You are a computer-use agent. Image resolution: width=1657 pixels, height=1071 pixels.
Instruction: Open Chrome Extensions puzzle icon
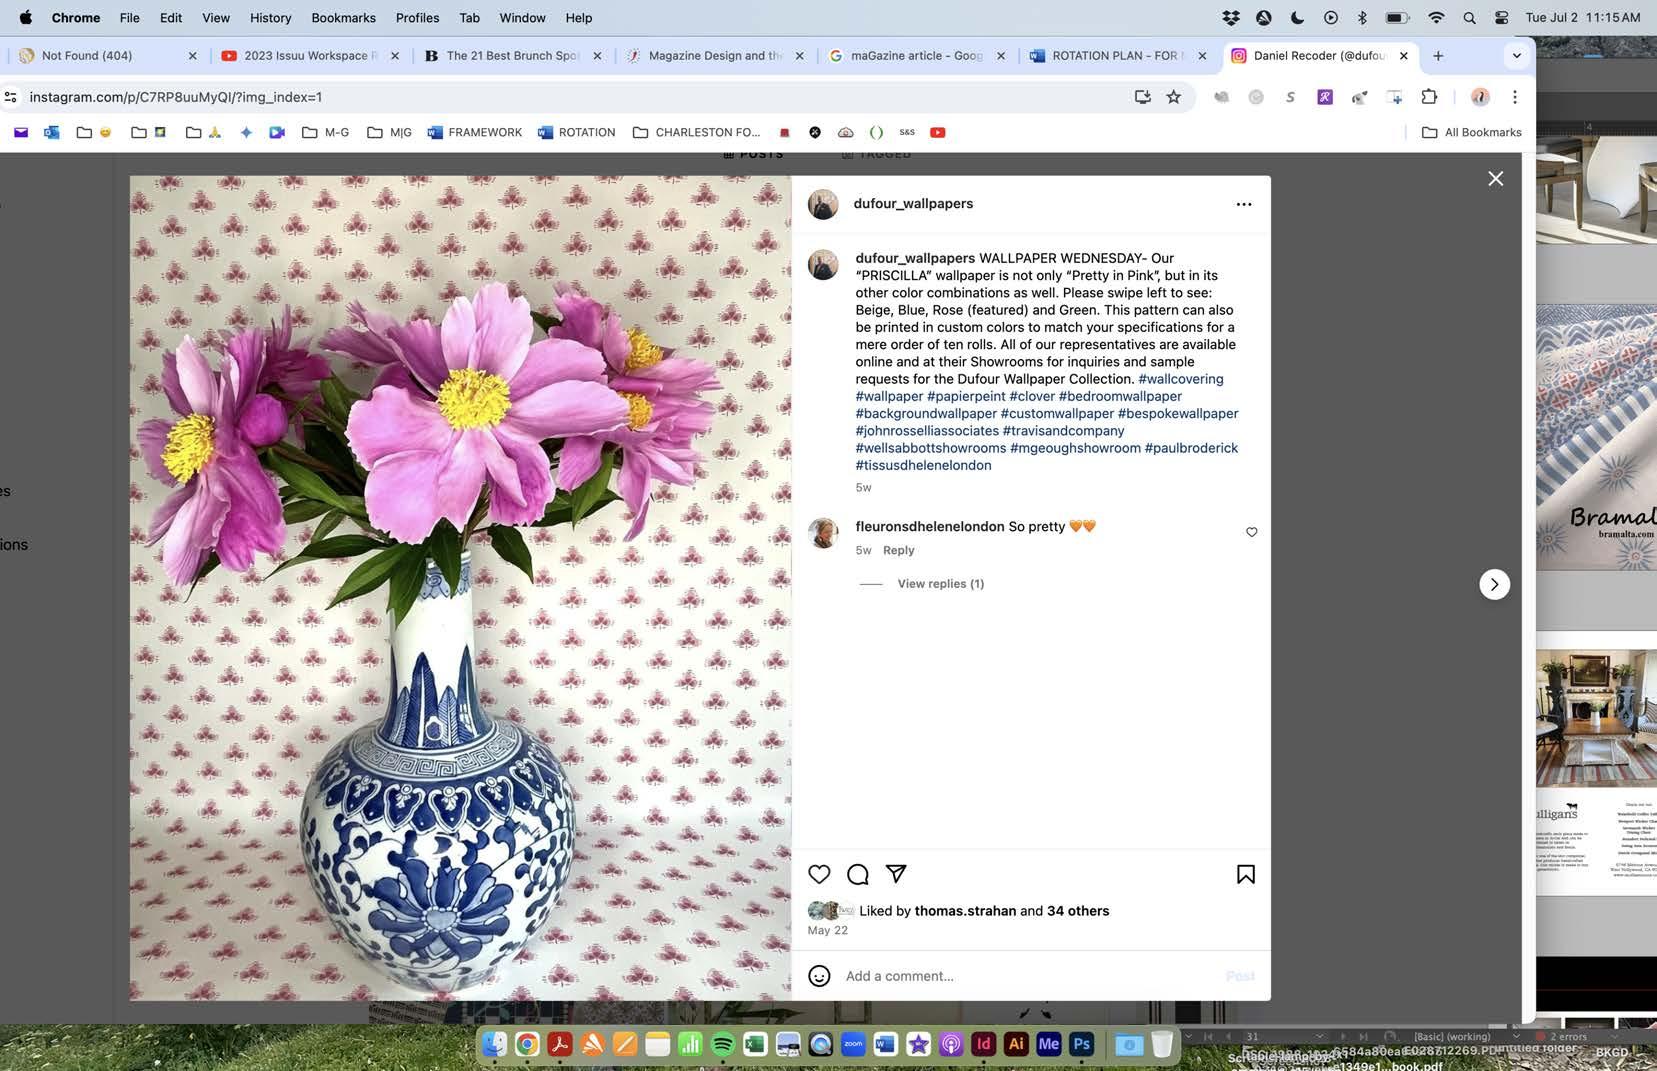coord(1429,97)
